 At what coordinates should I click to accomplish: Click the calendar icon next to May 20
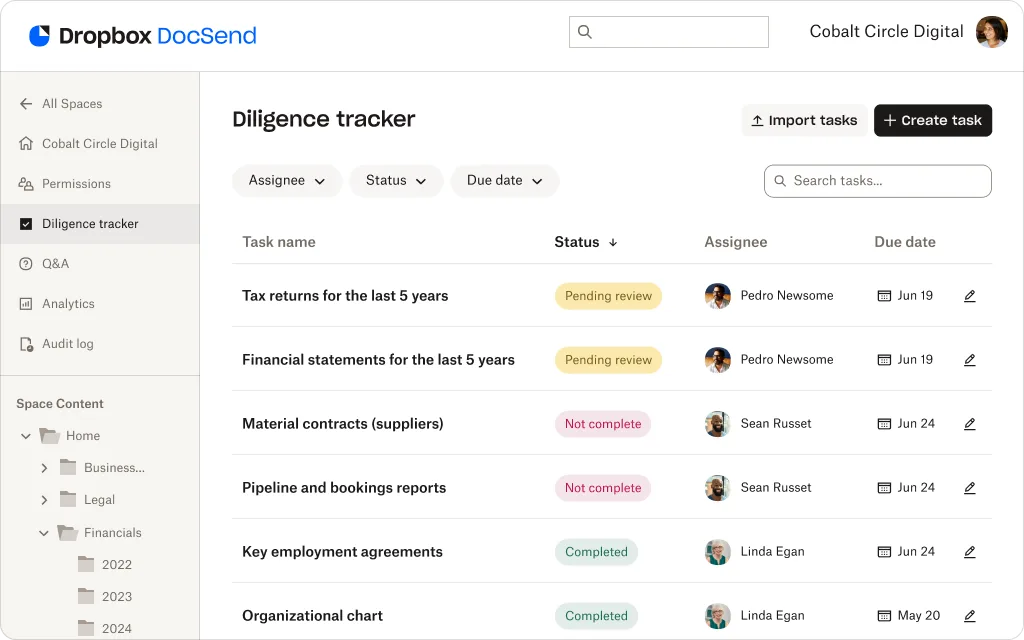click(883, 615)
